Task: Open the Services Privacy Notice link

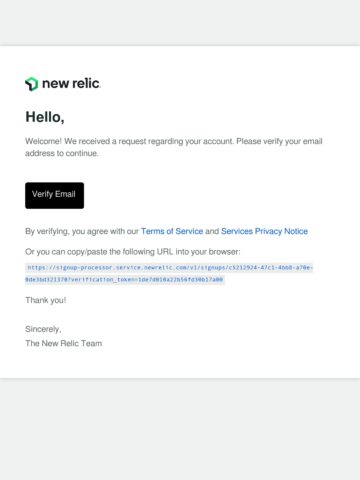Action: point(264,231)
